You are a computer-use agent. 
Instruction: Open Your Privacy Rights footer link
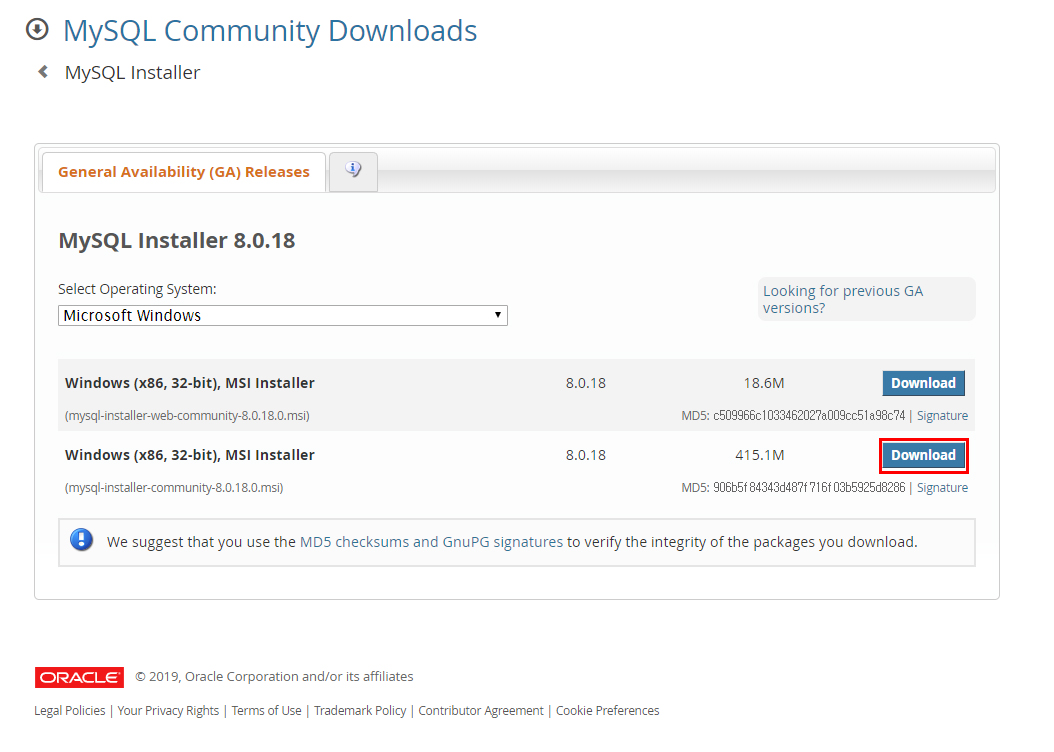coord(168,710)
